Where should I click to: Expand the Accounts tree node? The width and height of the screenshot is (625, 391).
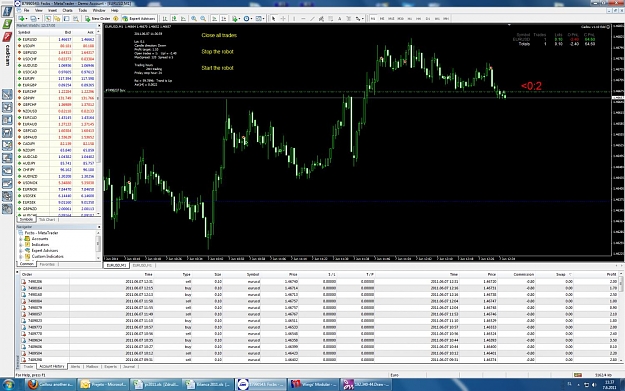pyautogui.click(x=21, y=239)
